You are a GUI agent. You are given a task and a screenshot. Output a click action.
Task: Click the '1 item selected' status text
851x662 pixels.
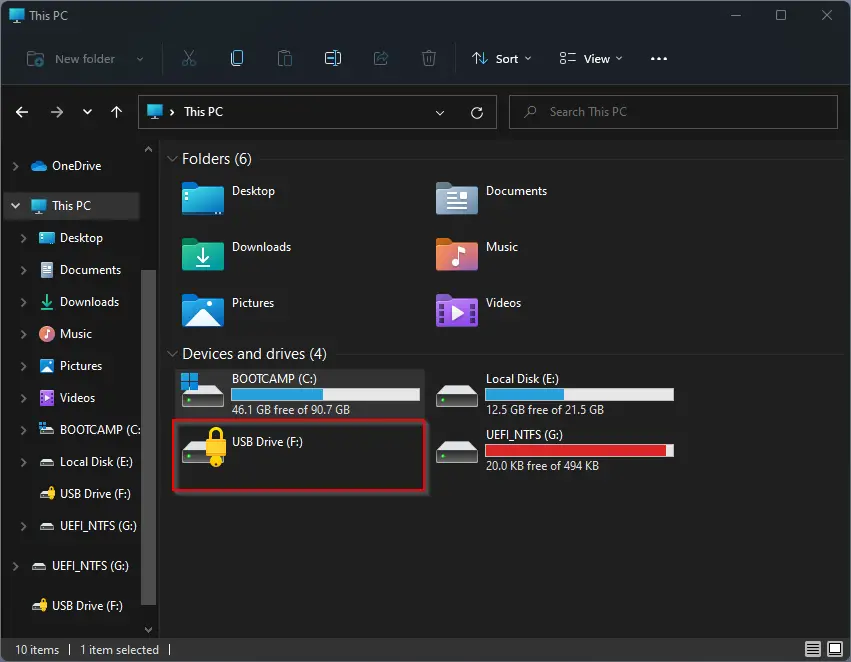click(119, 650)
